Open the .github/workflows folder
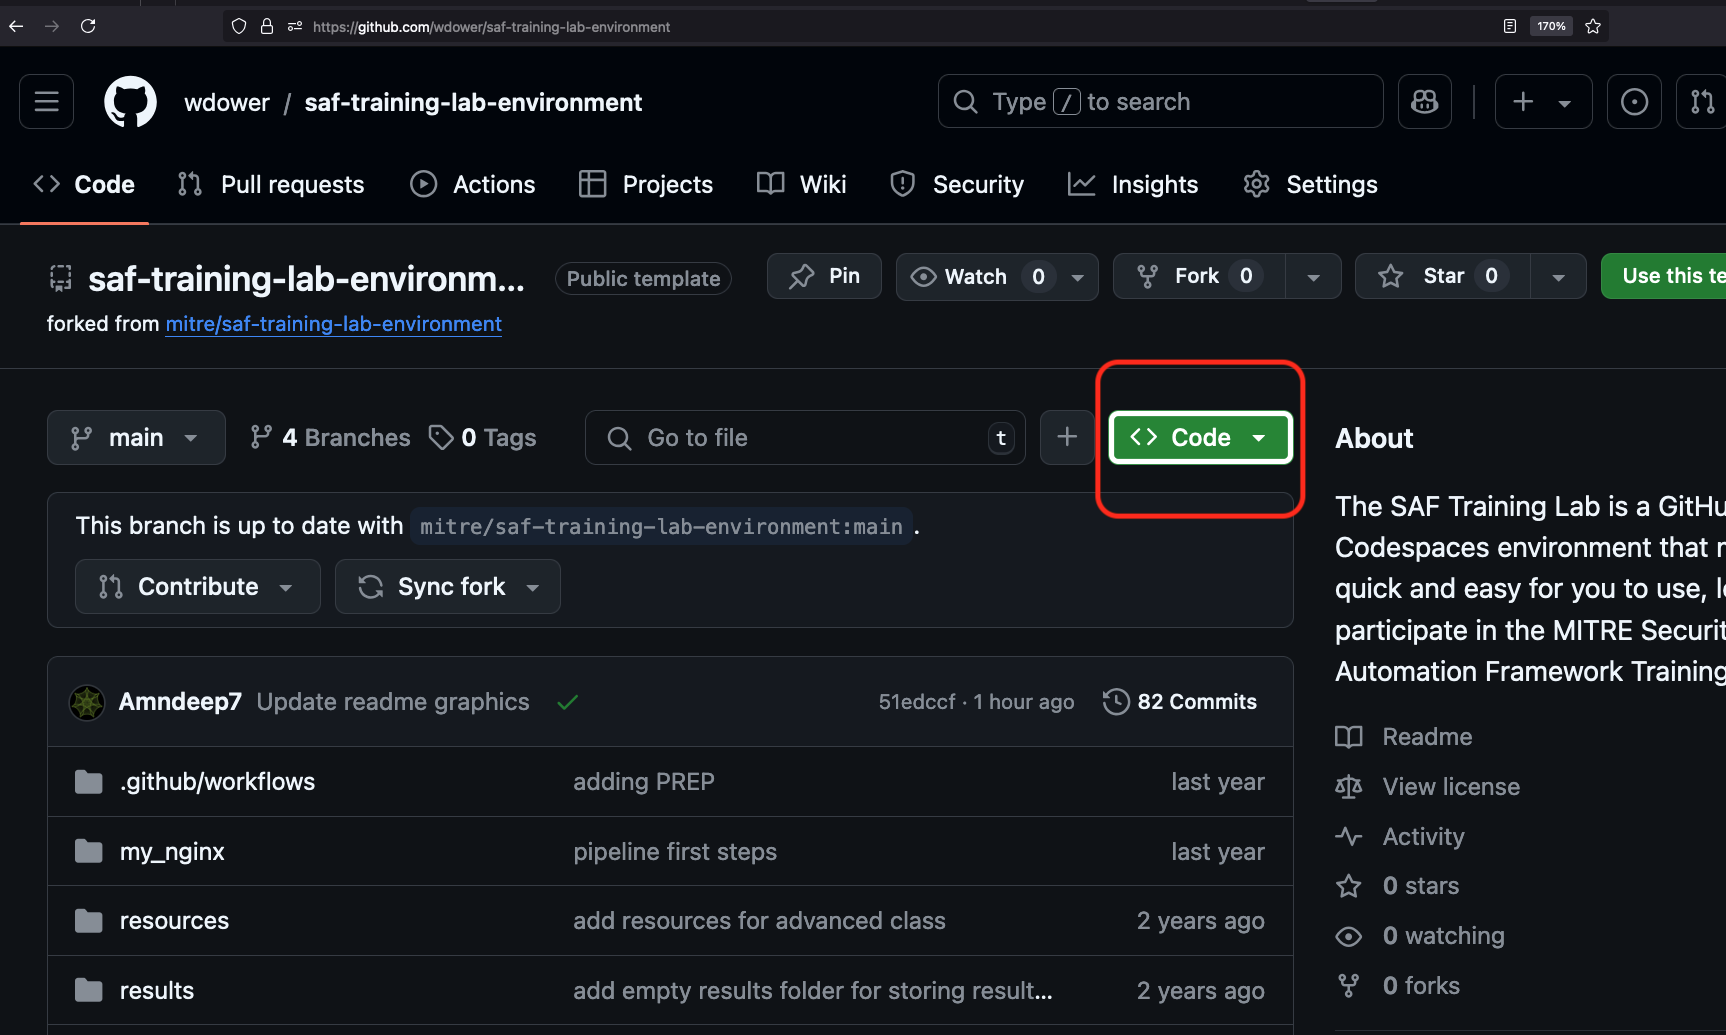This screenshot has height=1035, width=1726. [x=217, y=782]
